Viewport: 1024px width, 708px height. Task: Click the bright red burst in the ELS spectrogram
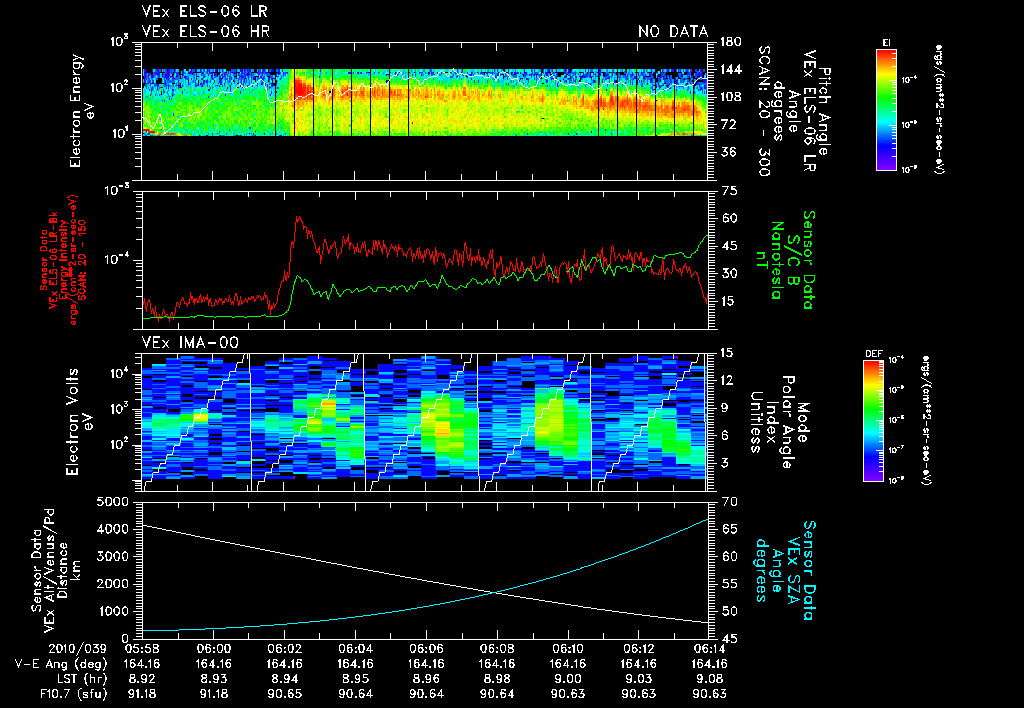coord(302,87)
